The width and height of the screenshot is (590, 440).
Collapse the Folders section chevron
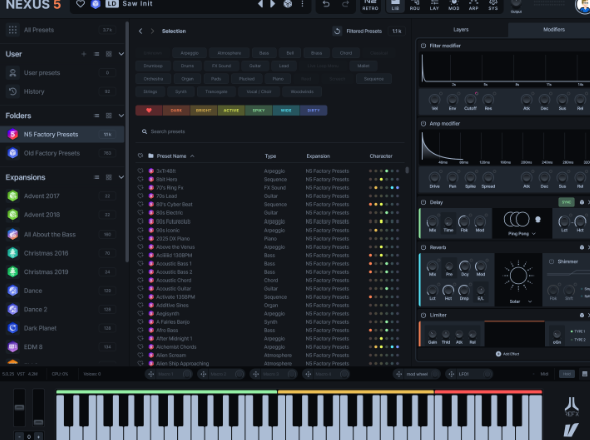pos(121,116)
